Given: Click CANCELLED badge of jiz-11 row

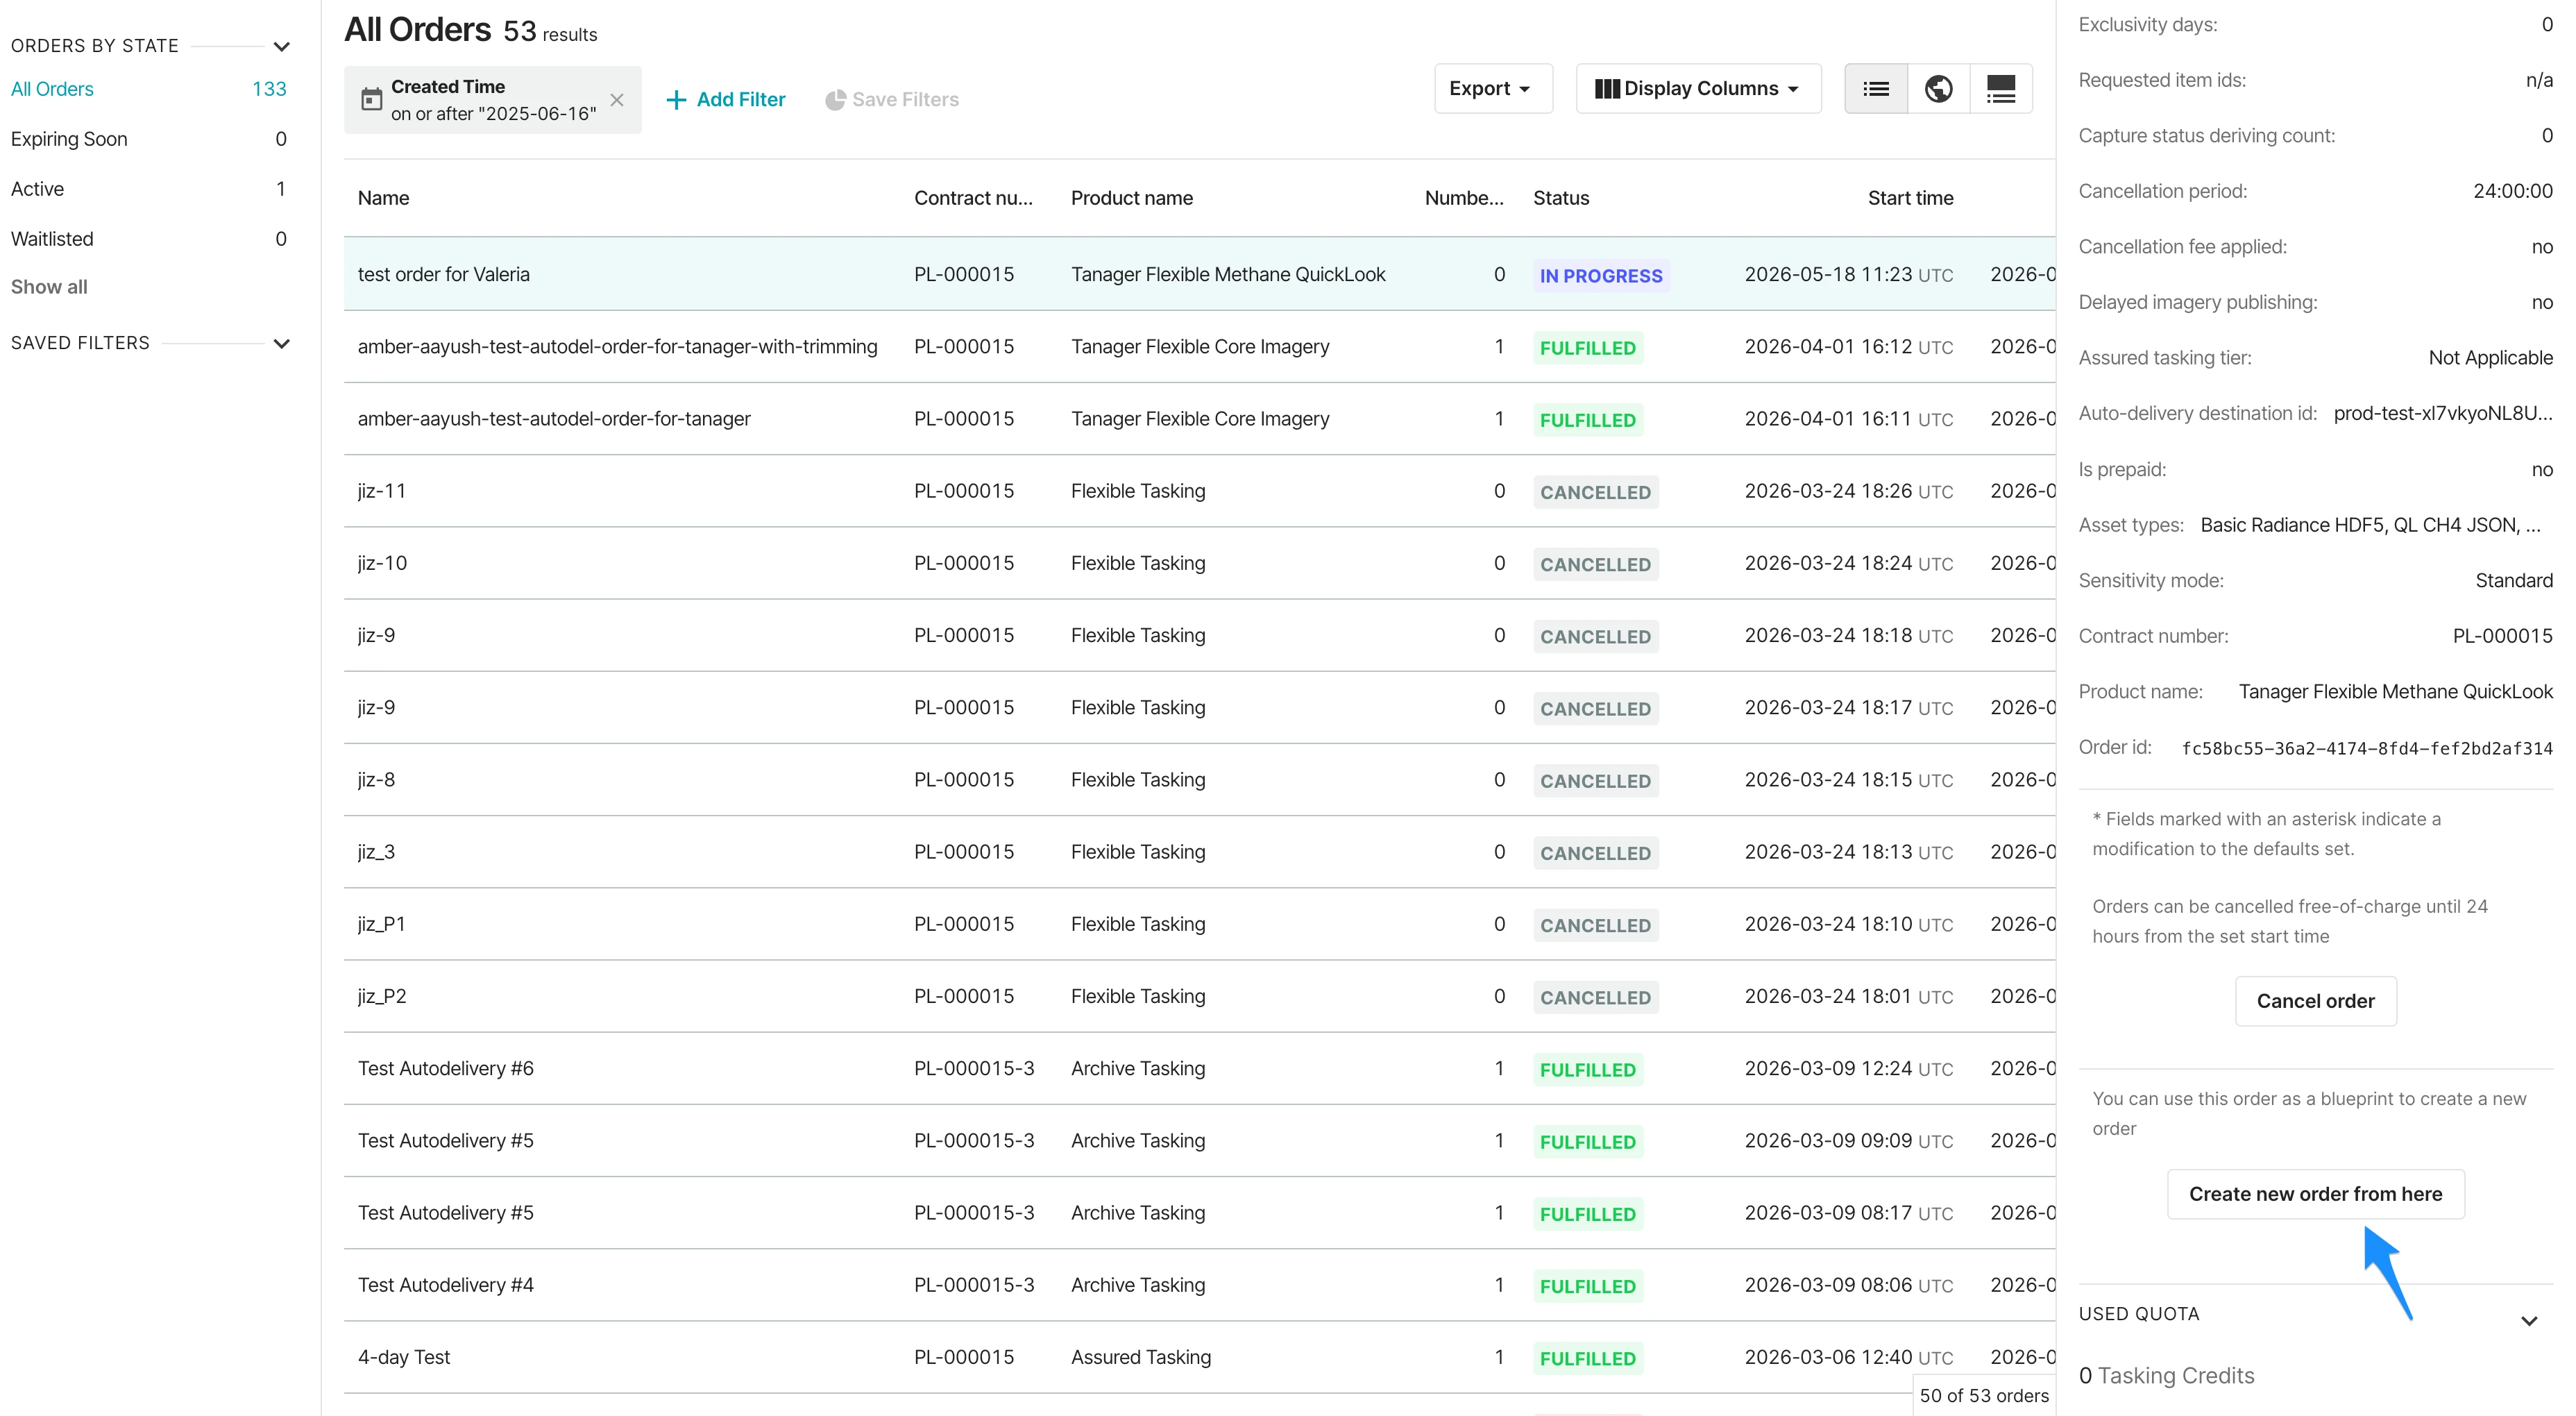Looking at the screenshot, I should pos(1595,492).
